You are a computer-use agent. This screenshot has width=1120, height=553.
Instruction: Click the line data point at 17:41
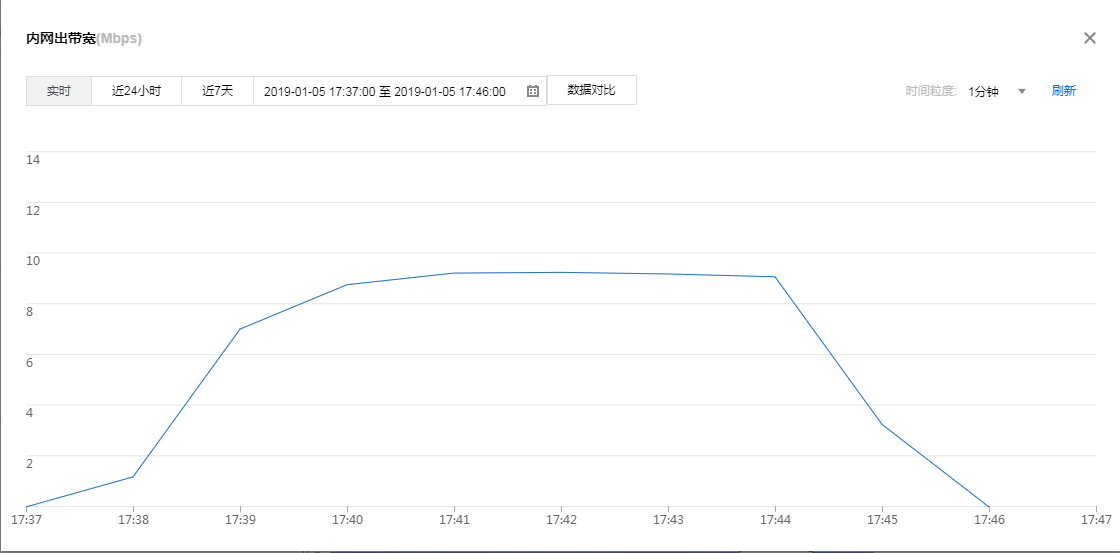coord(454,273)
